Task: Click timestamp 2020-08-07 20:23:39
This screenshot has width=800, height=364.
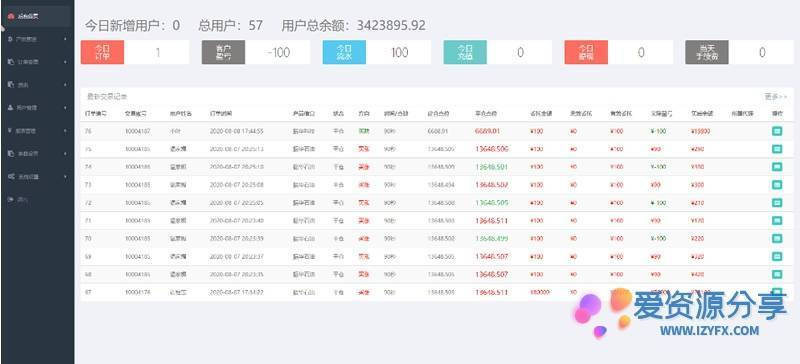Action: 236,238
